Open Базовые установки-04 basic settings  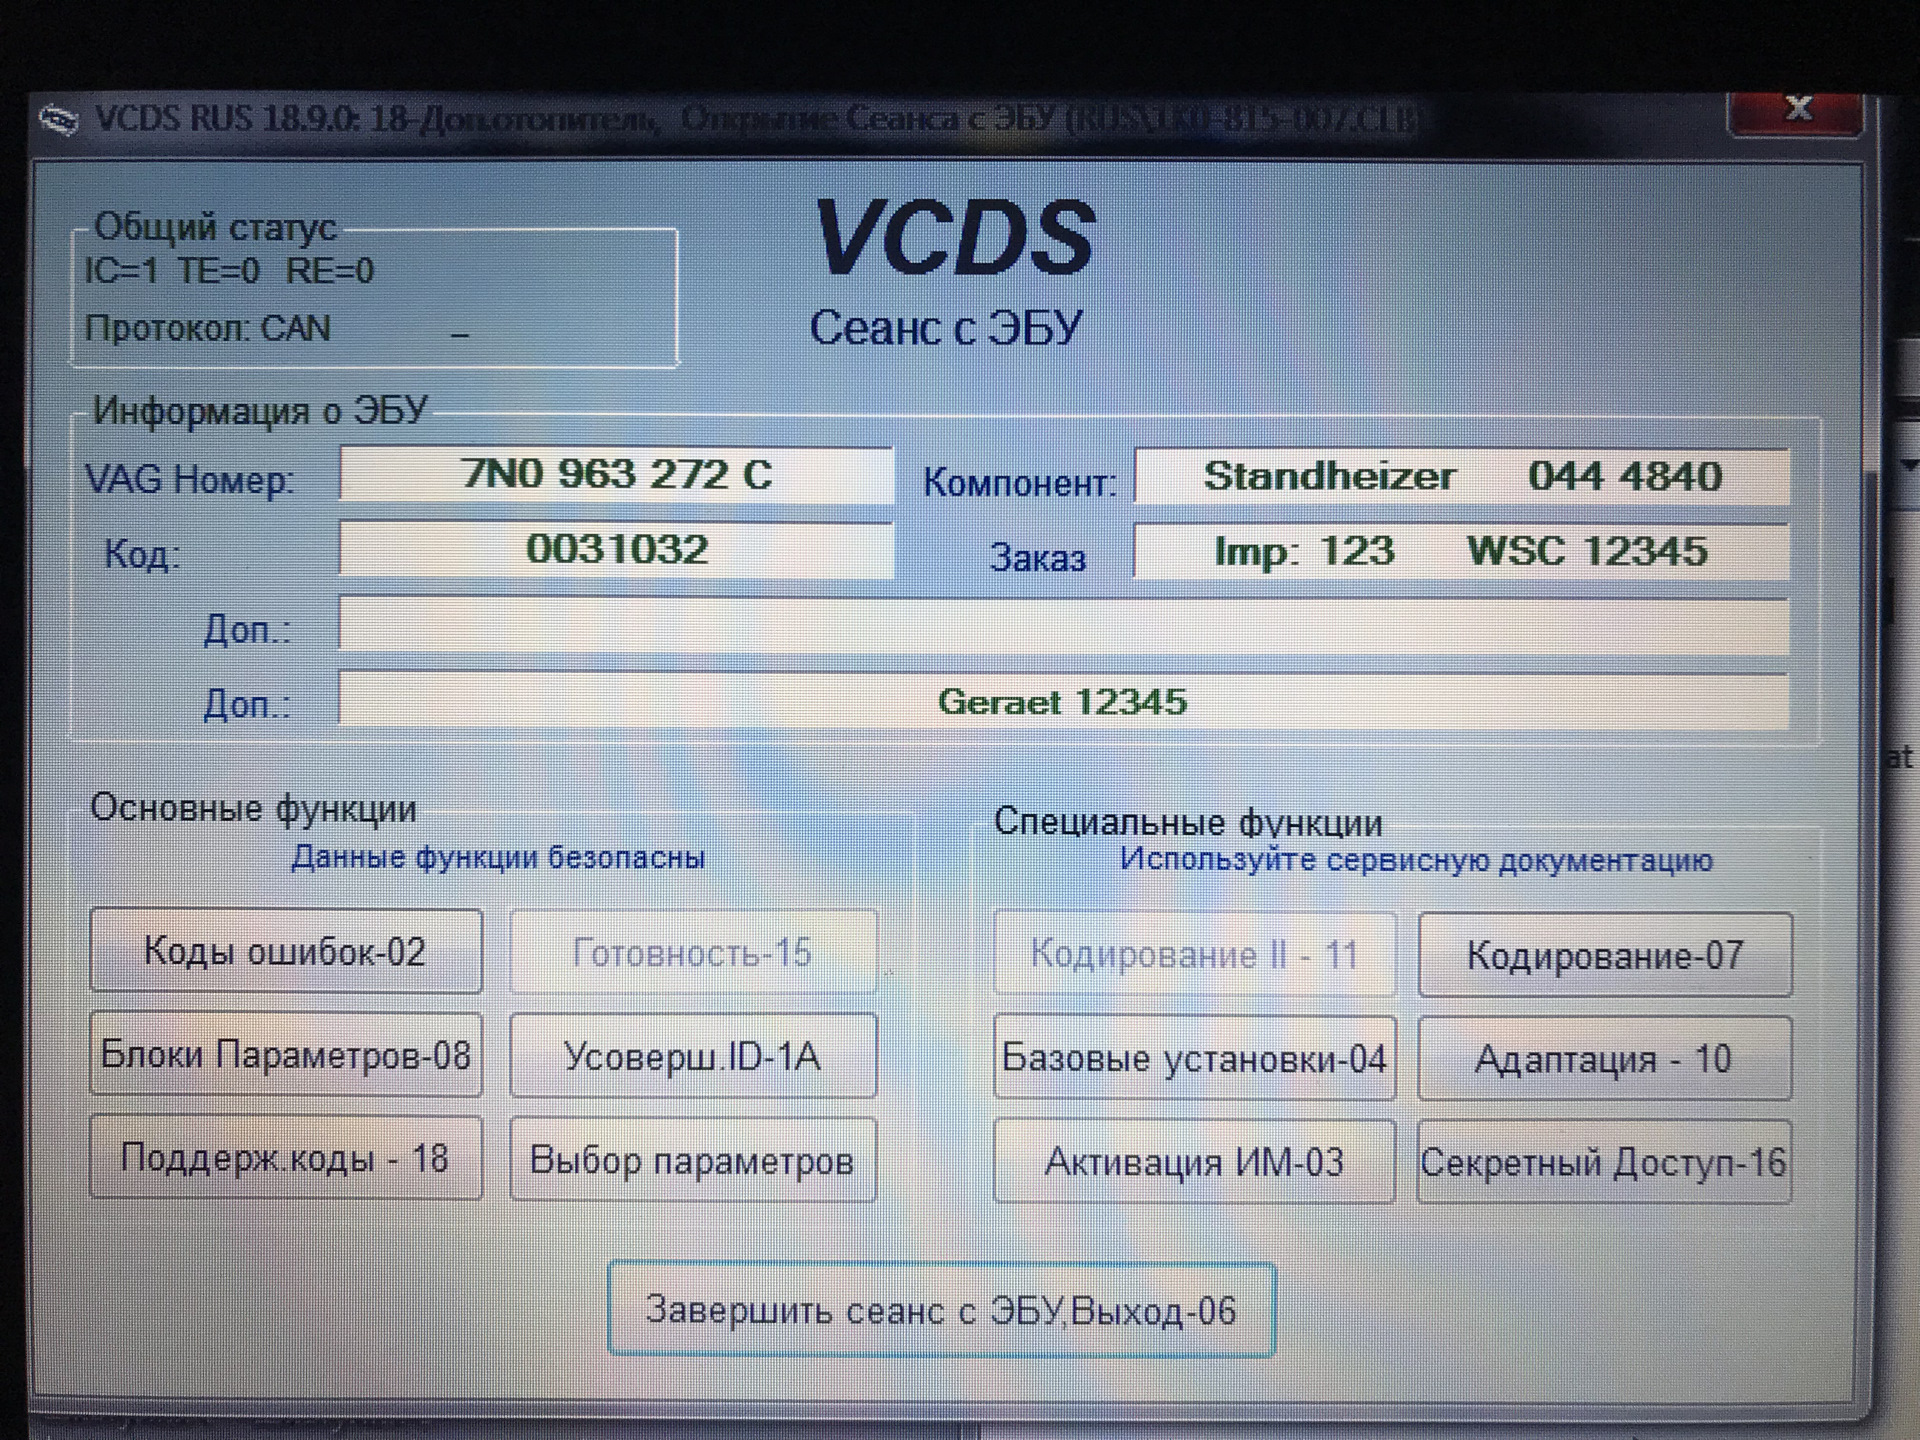(x=1195, y=1058)
